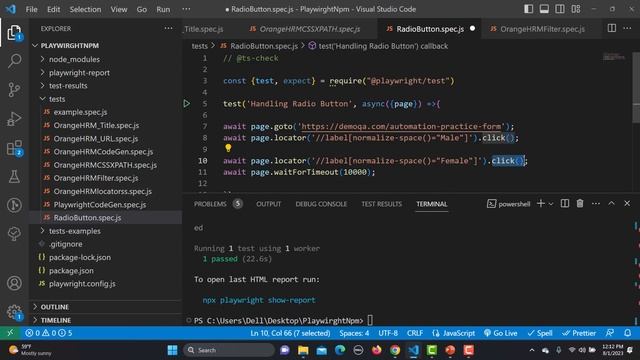Split the editor right
The width and height of the screenshot is (640, 360).
click(611, 28)
